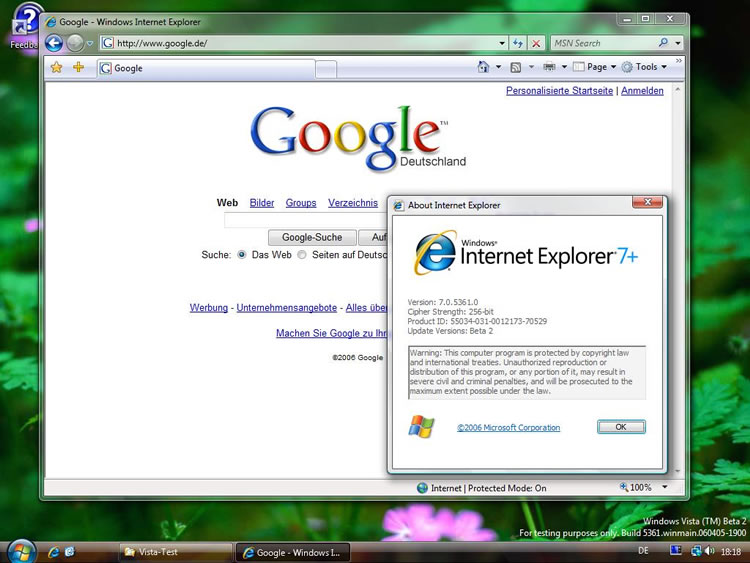
Task: Expand the zoom level 100% dropdown
Action: (x=665, y=487)
